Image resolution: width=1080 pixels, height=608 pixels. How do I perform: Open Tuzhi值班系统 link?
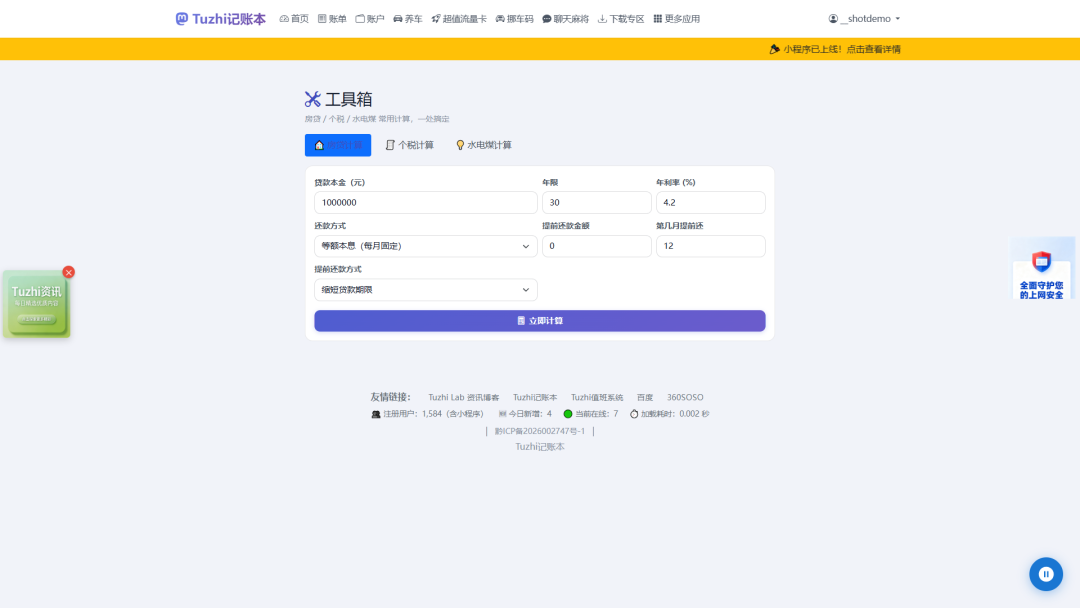click(596, 397)
